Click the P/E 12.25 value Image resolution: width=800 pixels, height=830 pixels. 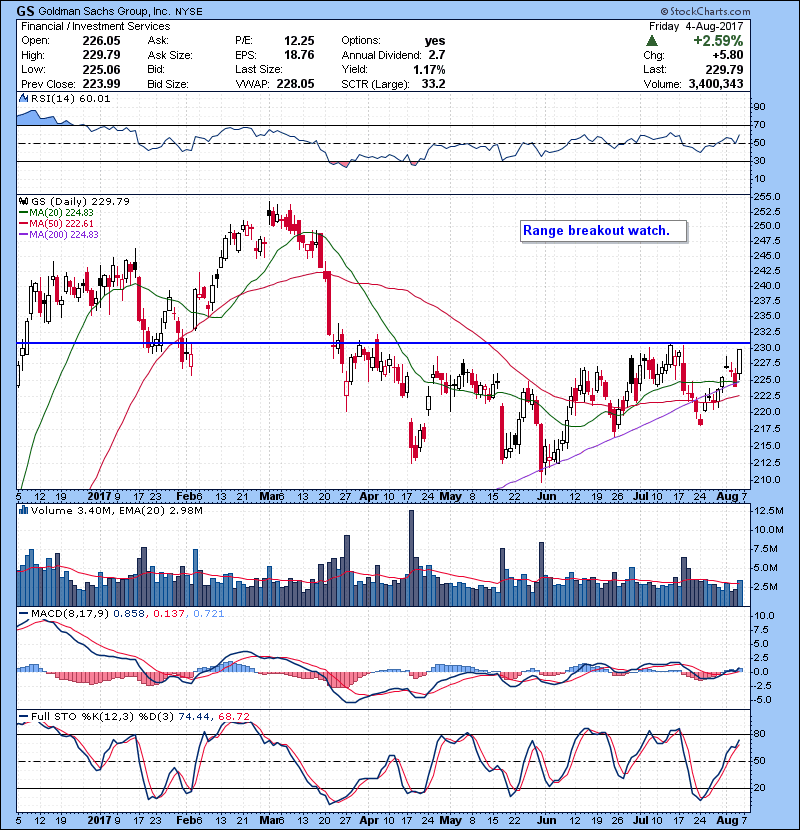299,41
